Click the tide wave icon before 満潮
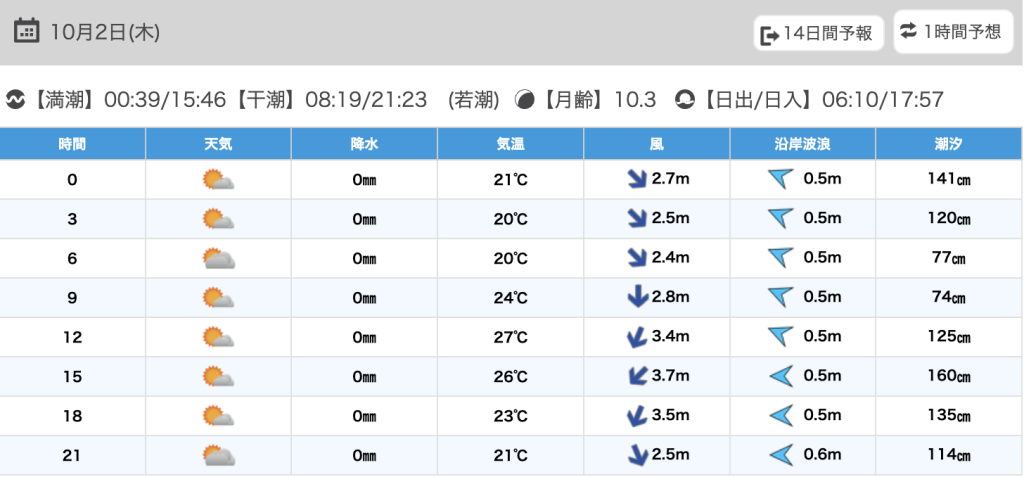 click(15, 99)
